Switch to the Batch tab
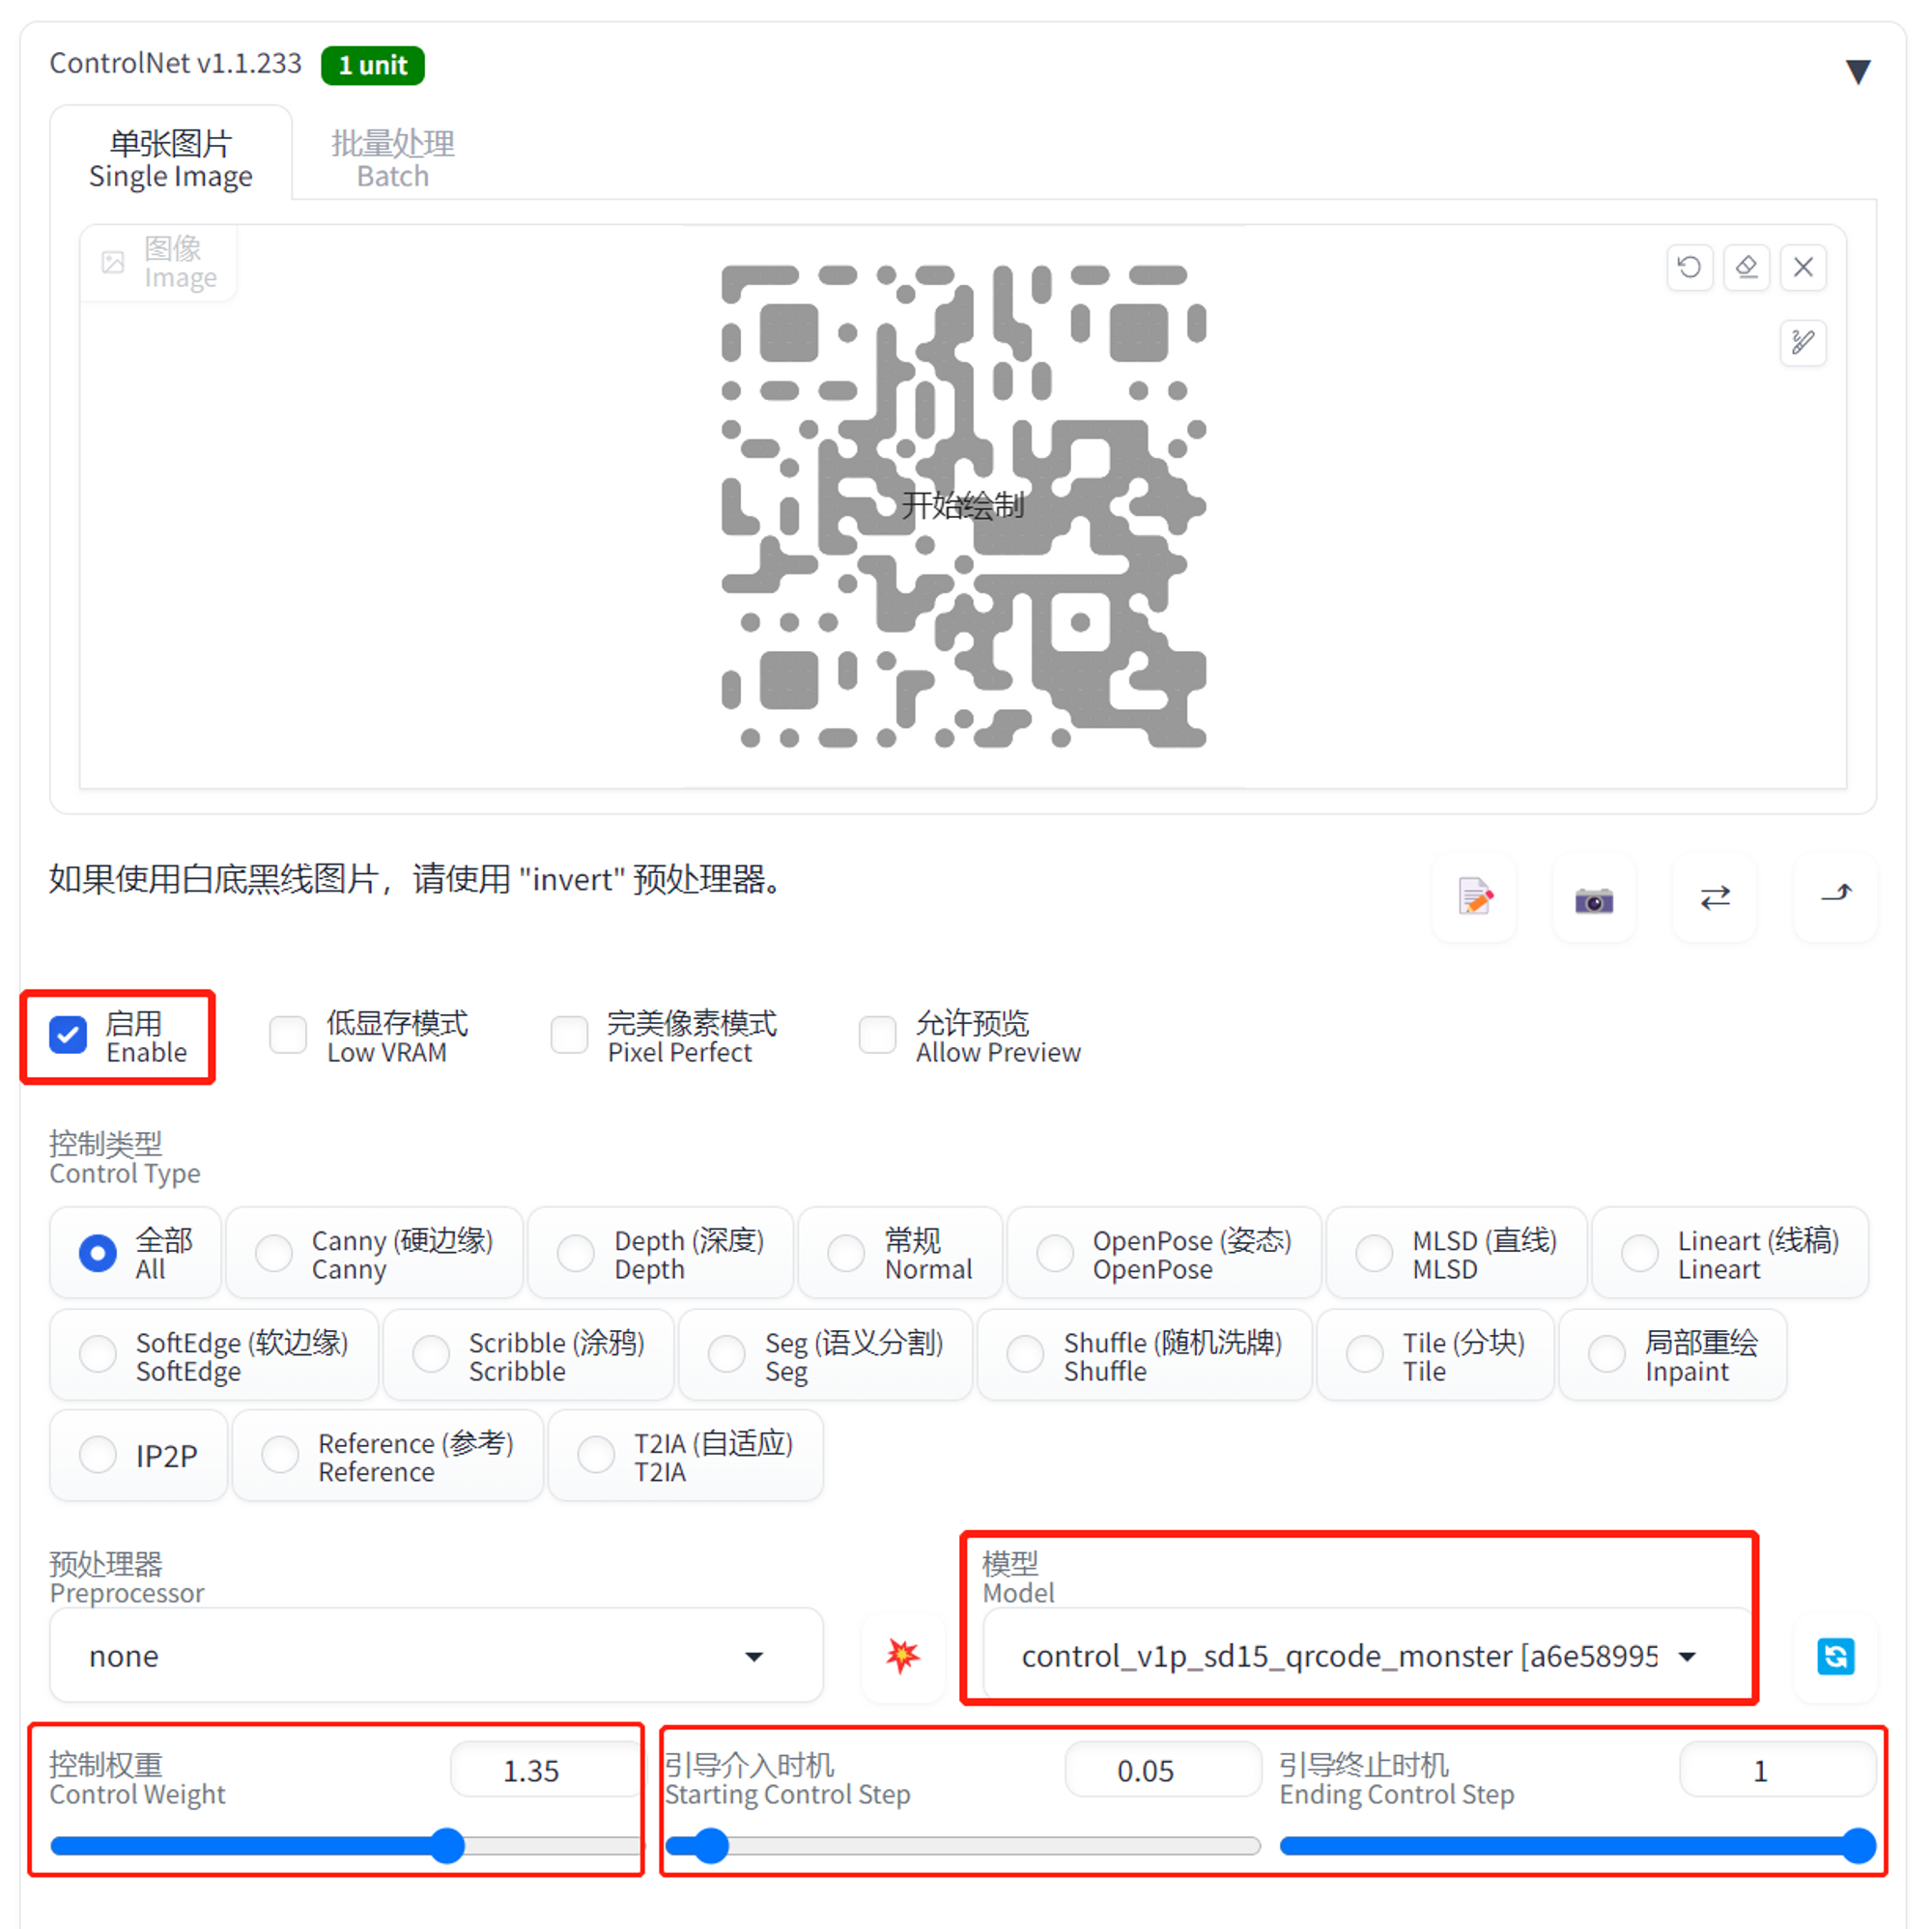This screenshot has width=1932, height=1929. tap(393, 158)
